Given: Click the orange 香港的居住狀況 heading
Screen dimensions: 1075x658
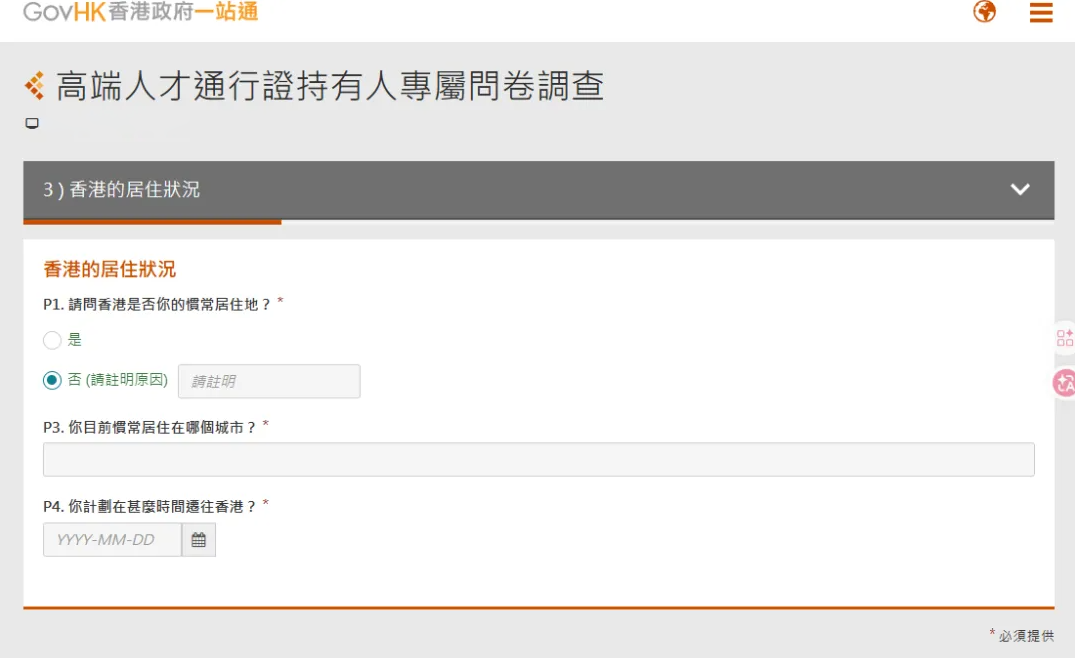Looking at the screenshot, I should (x=110, y=269).
